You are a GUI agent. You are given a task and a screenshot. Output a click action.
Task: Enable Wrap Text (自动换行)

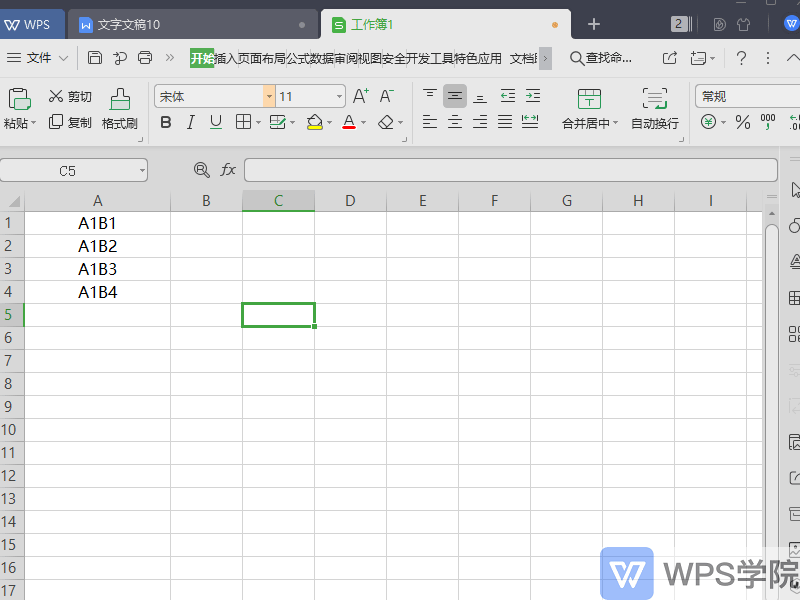click(654, 108)
